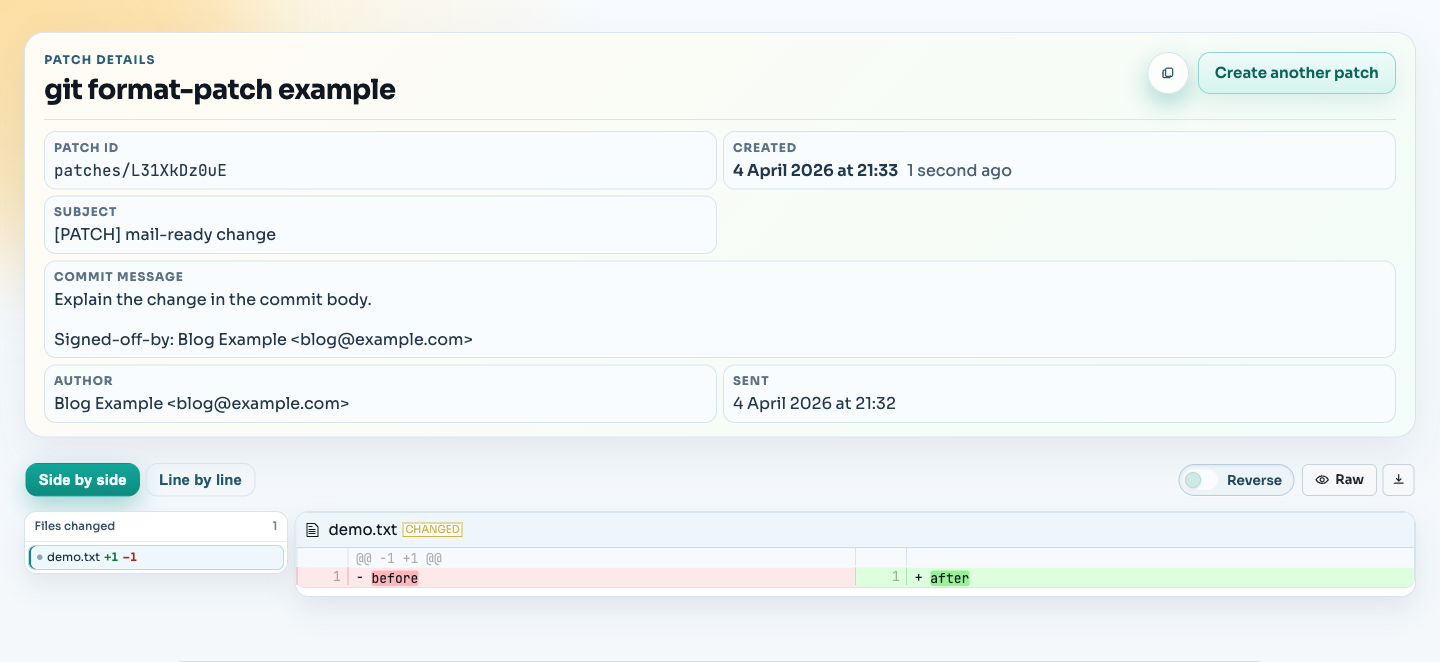
Task: Download the patch via the download icon
Action: tap(1398, 480)
